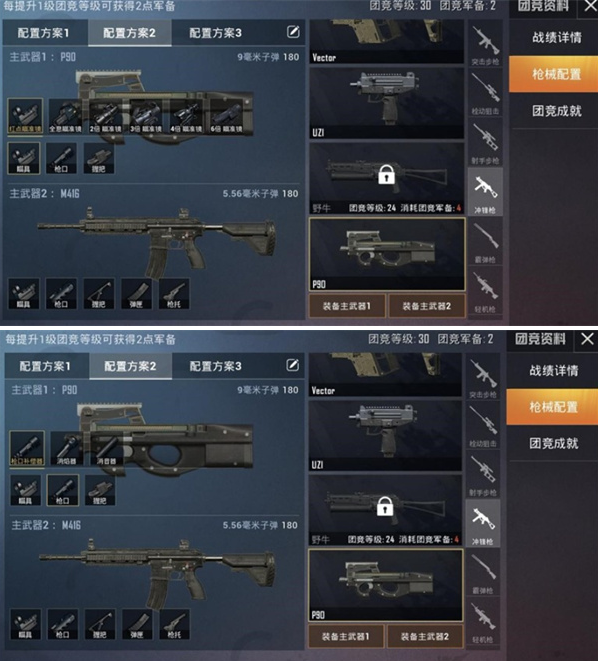This screenshot has height=661, width=598.
Task: Open 团竞成就 menu in lower screenshot
Action: click(x=553, y=443)
